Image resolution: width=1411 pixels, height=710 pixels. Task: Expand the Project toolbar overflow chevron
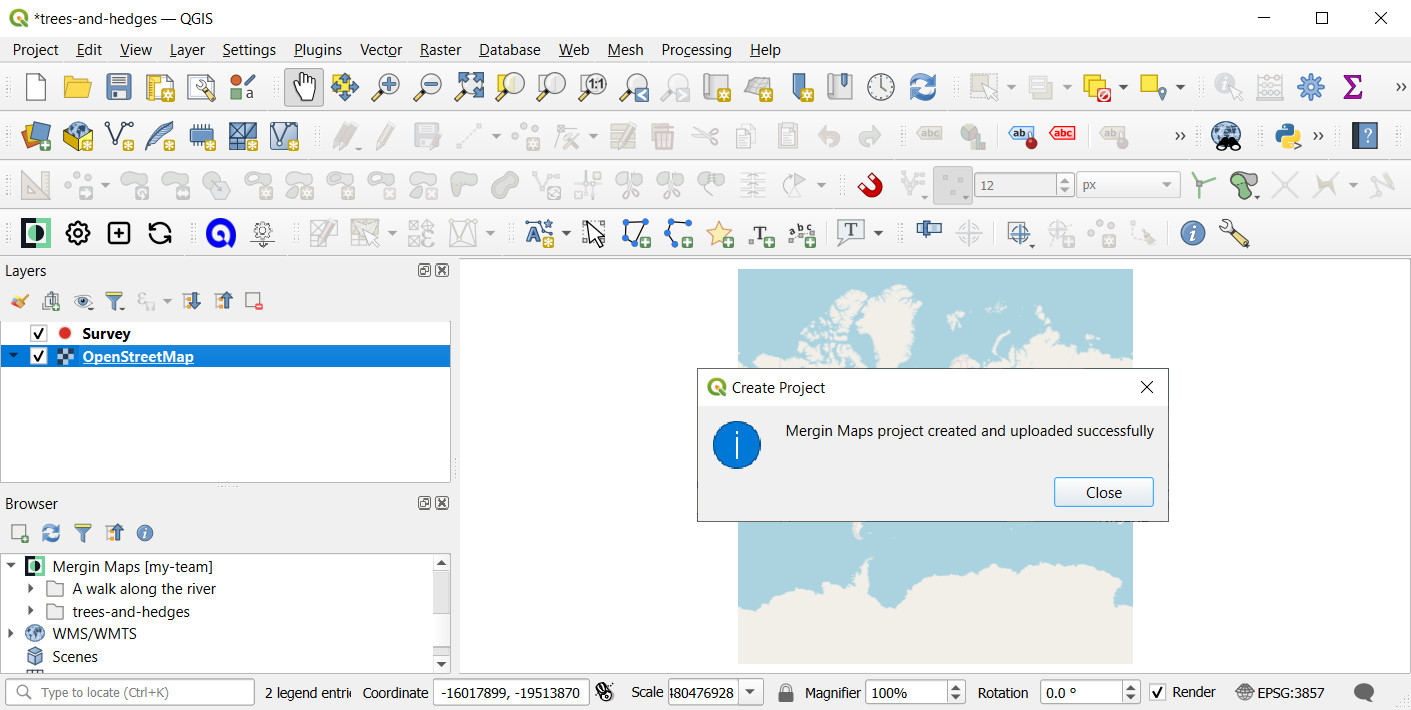[1400, 87]
